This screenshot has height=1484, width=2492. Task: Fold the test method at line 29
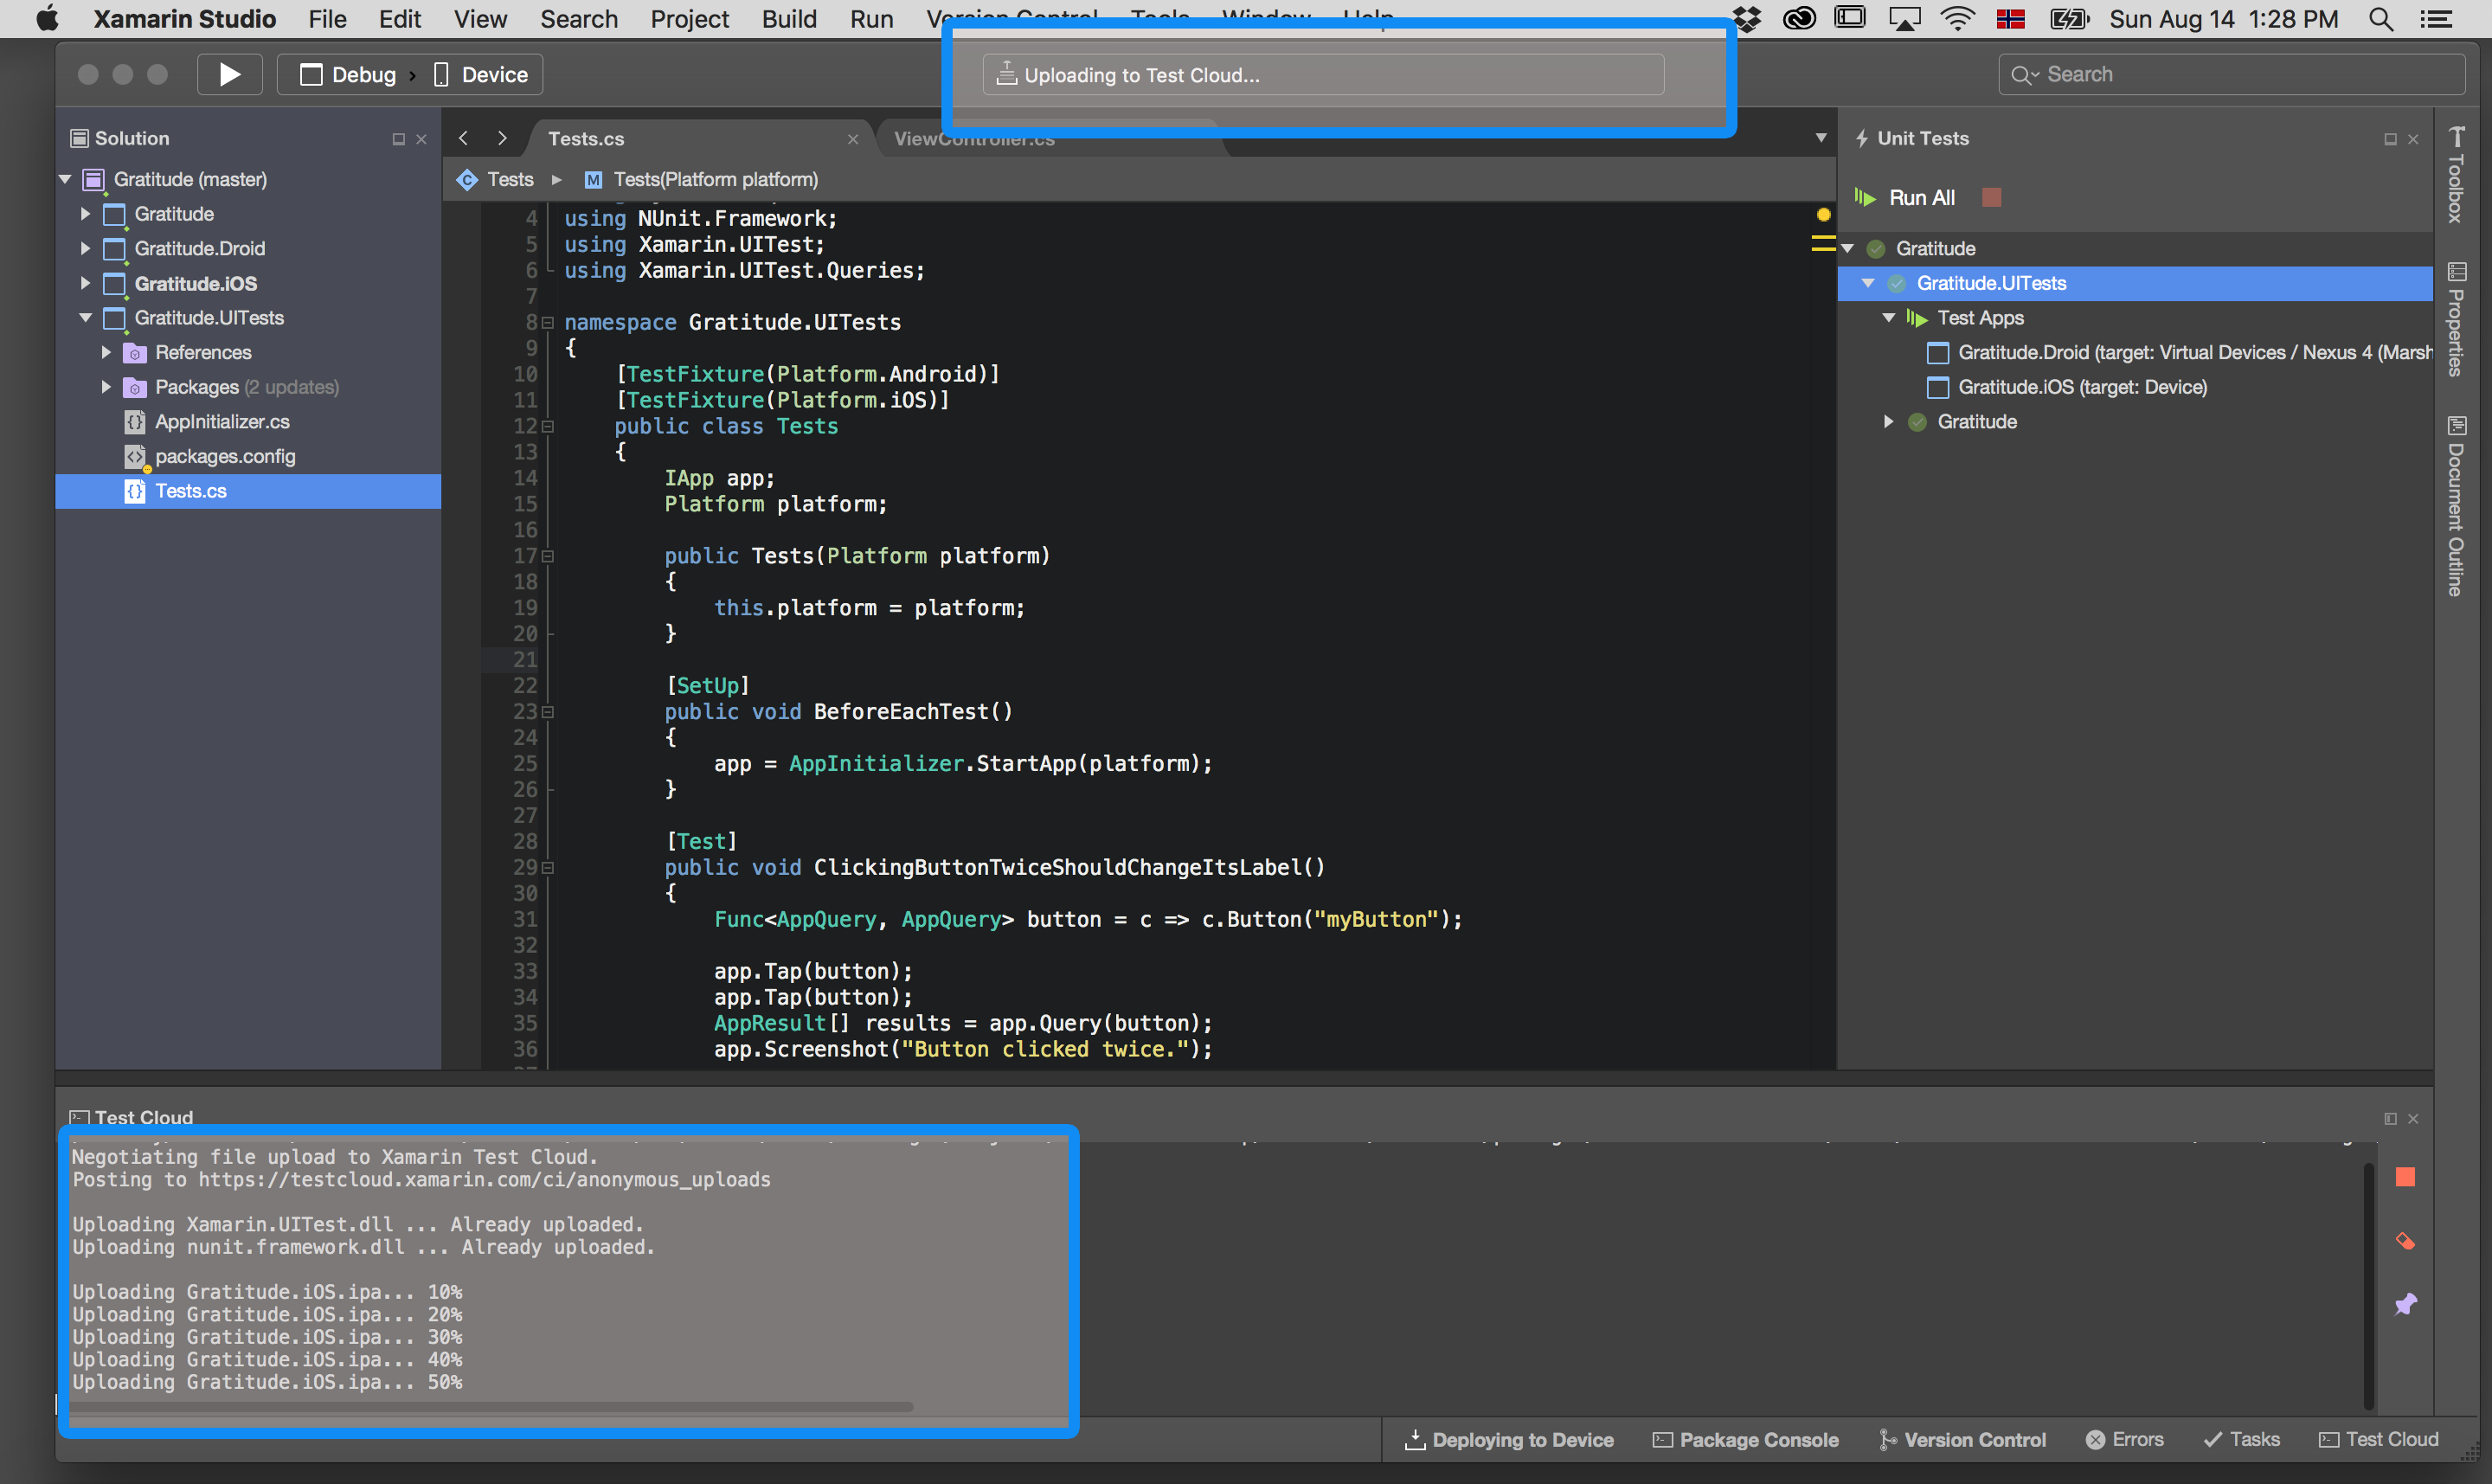(x=547, y=868)
